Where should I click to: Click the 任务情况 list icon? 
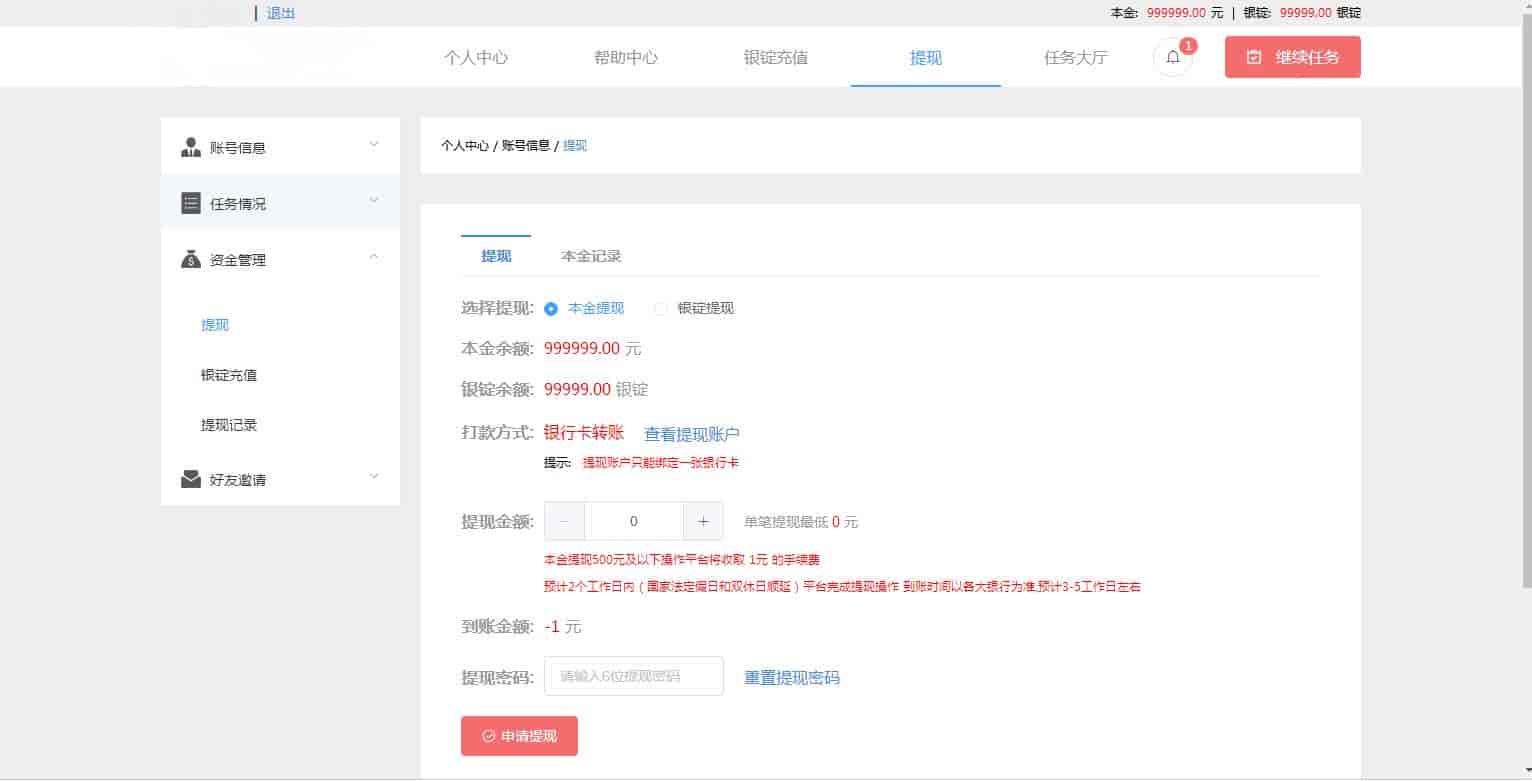(x=191, y=203)
